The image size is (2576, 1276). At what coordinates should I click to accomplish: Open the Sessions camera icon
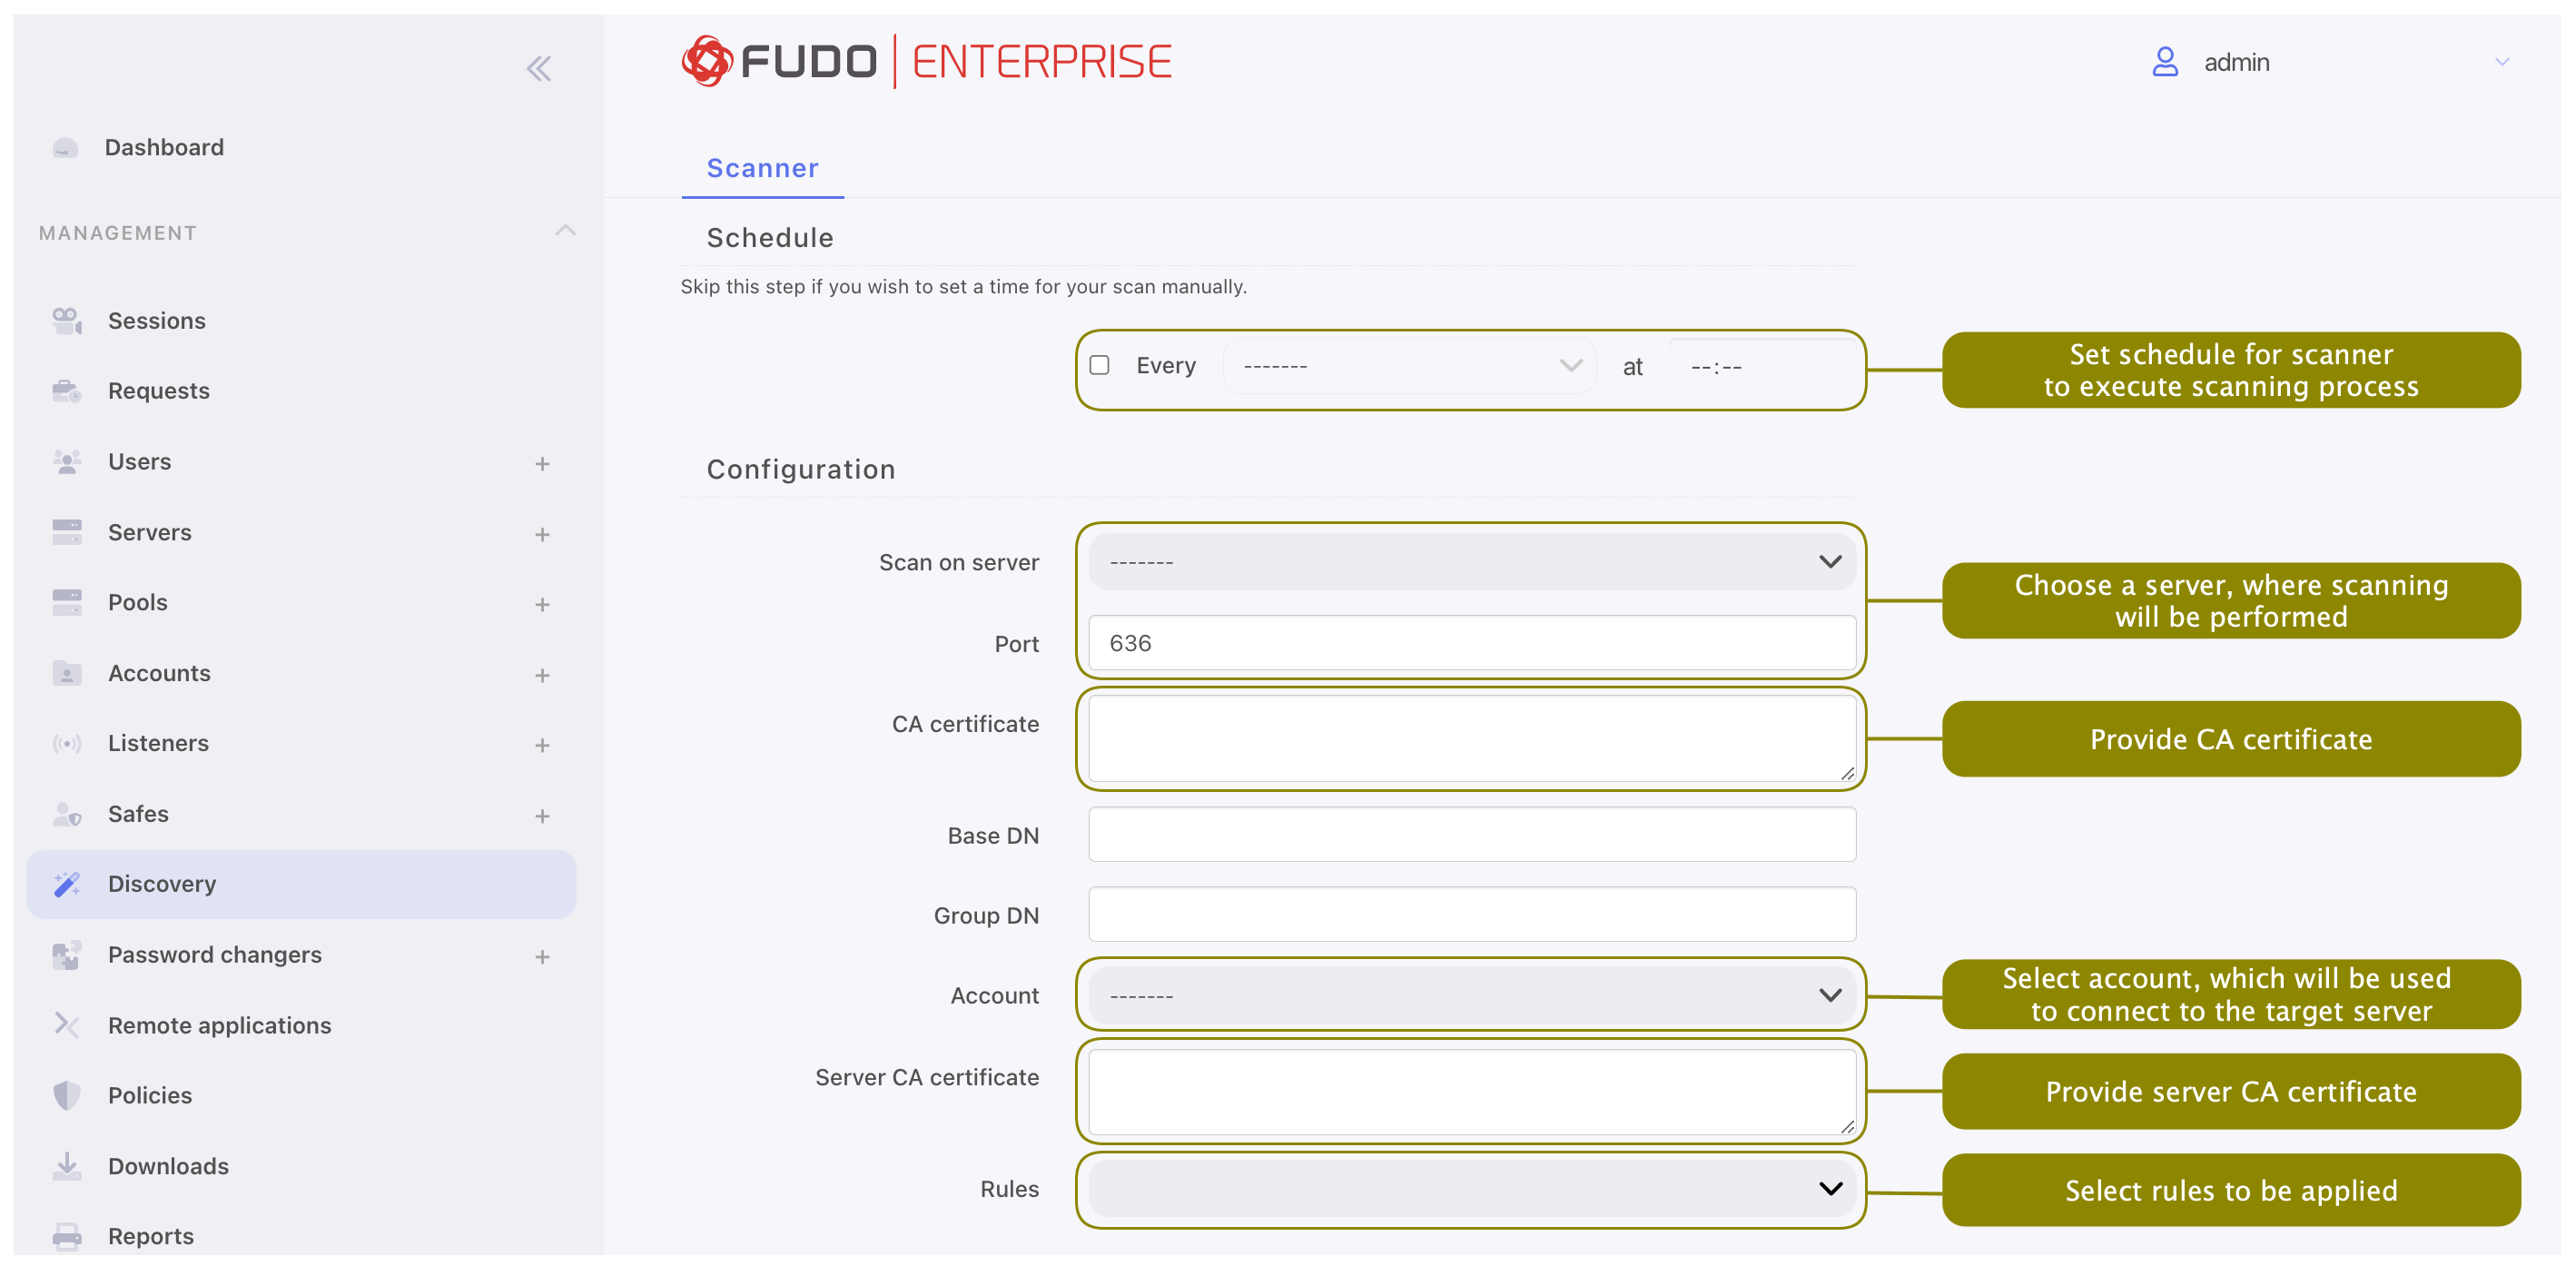pos(67,321)
